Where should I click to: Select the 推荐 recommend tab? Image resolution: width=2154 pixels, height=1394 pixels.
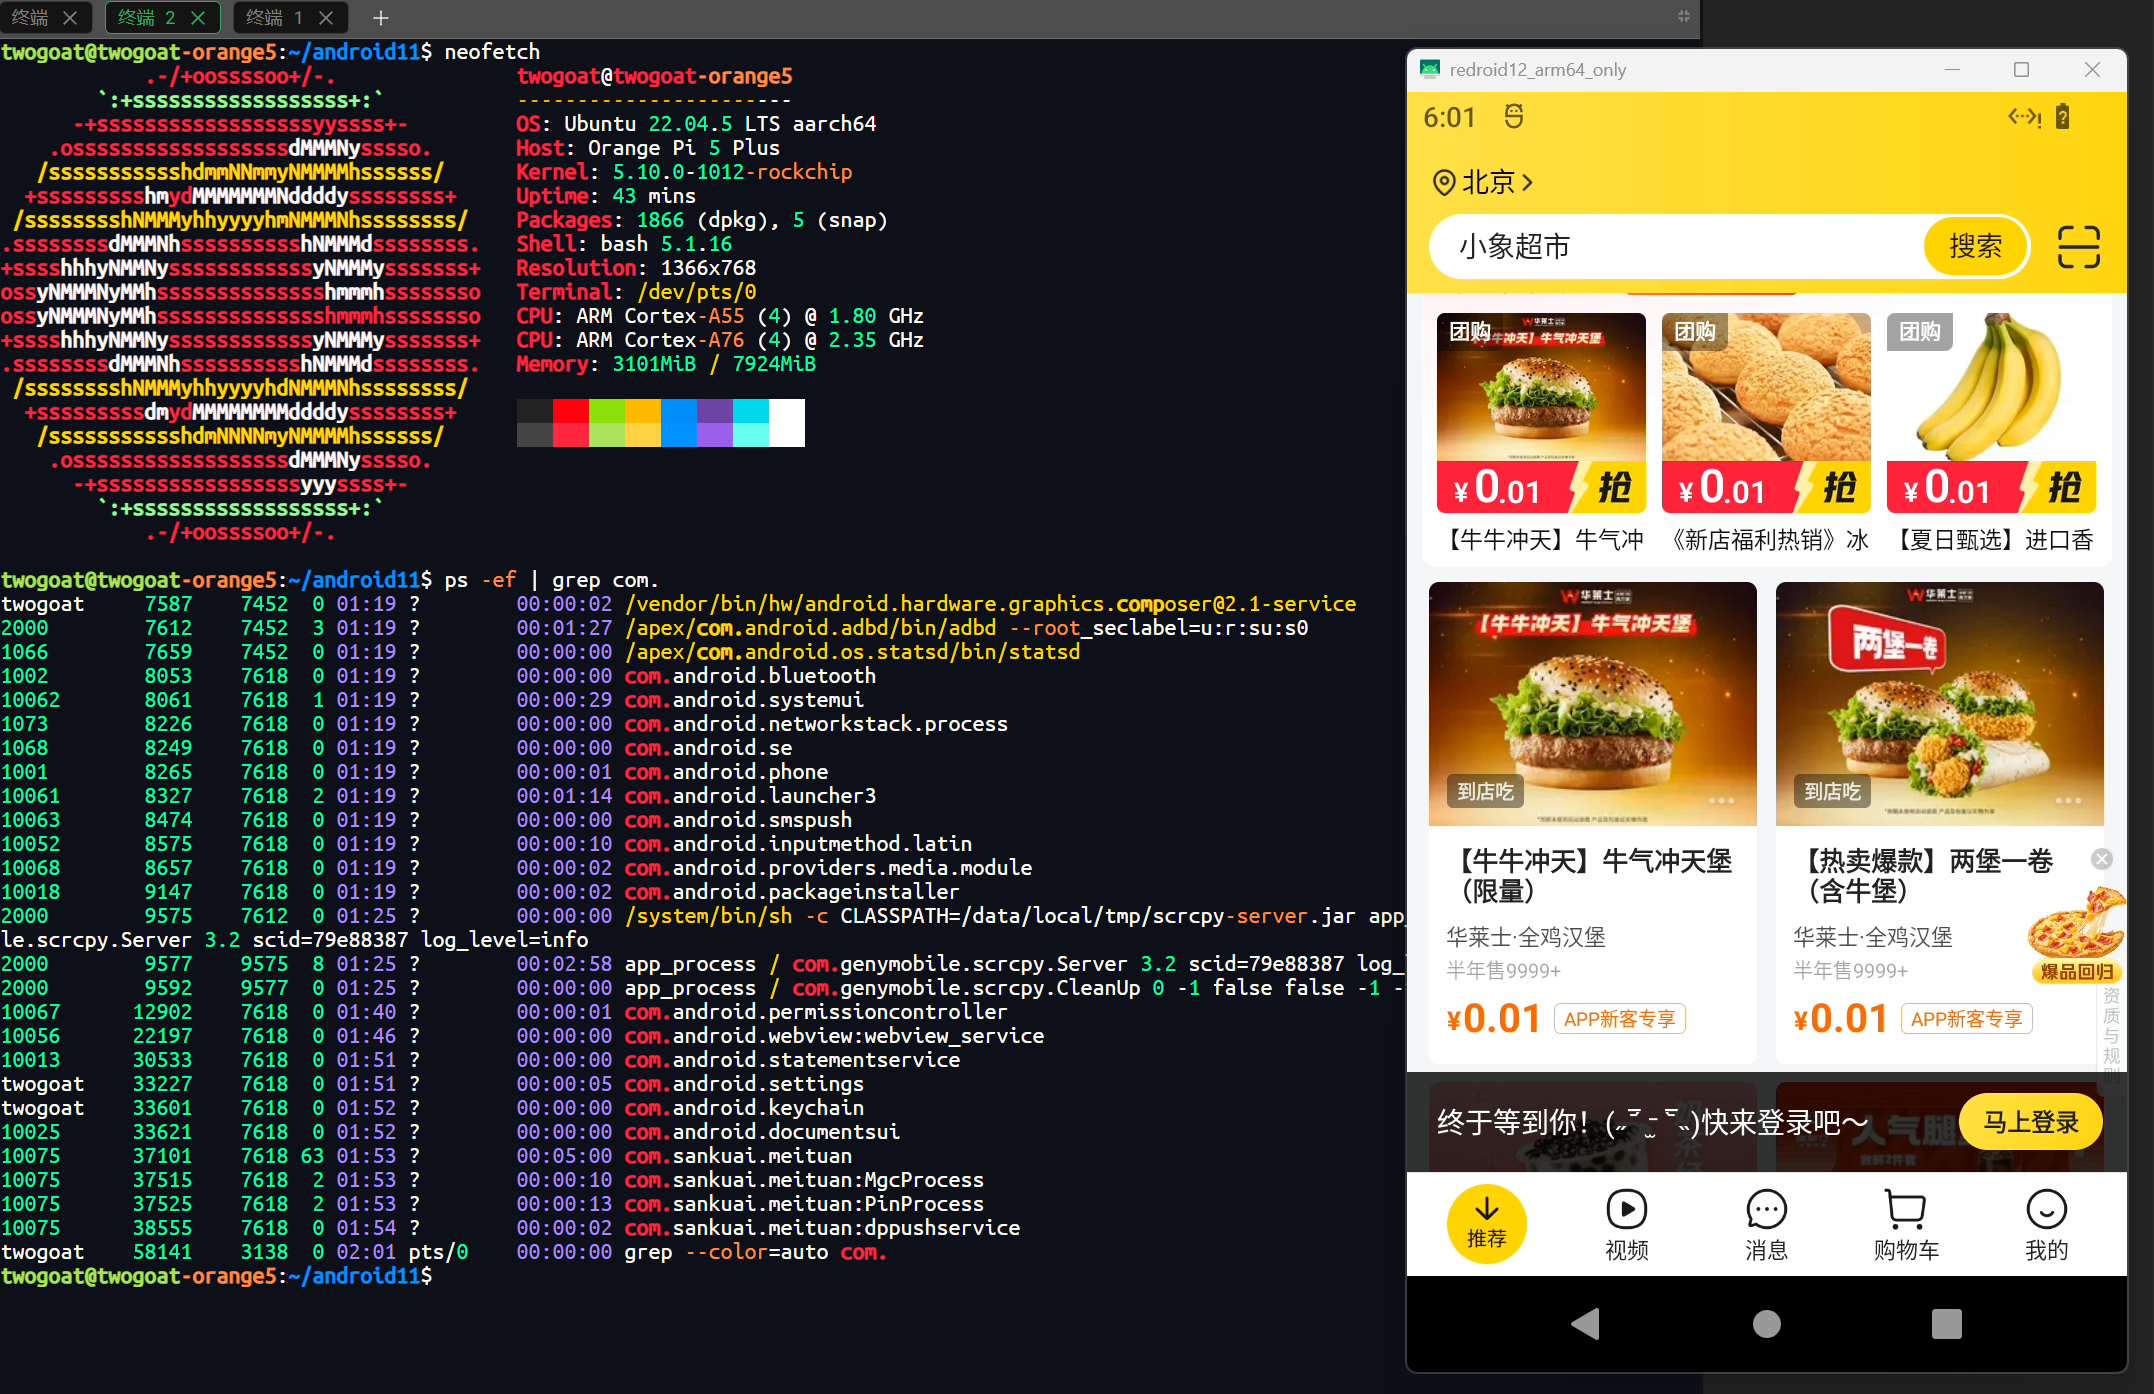click(1487, 1224)
